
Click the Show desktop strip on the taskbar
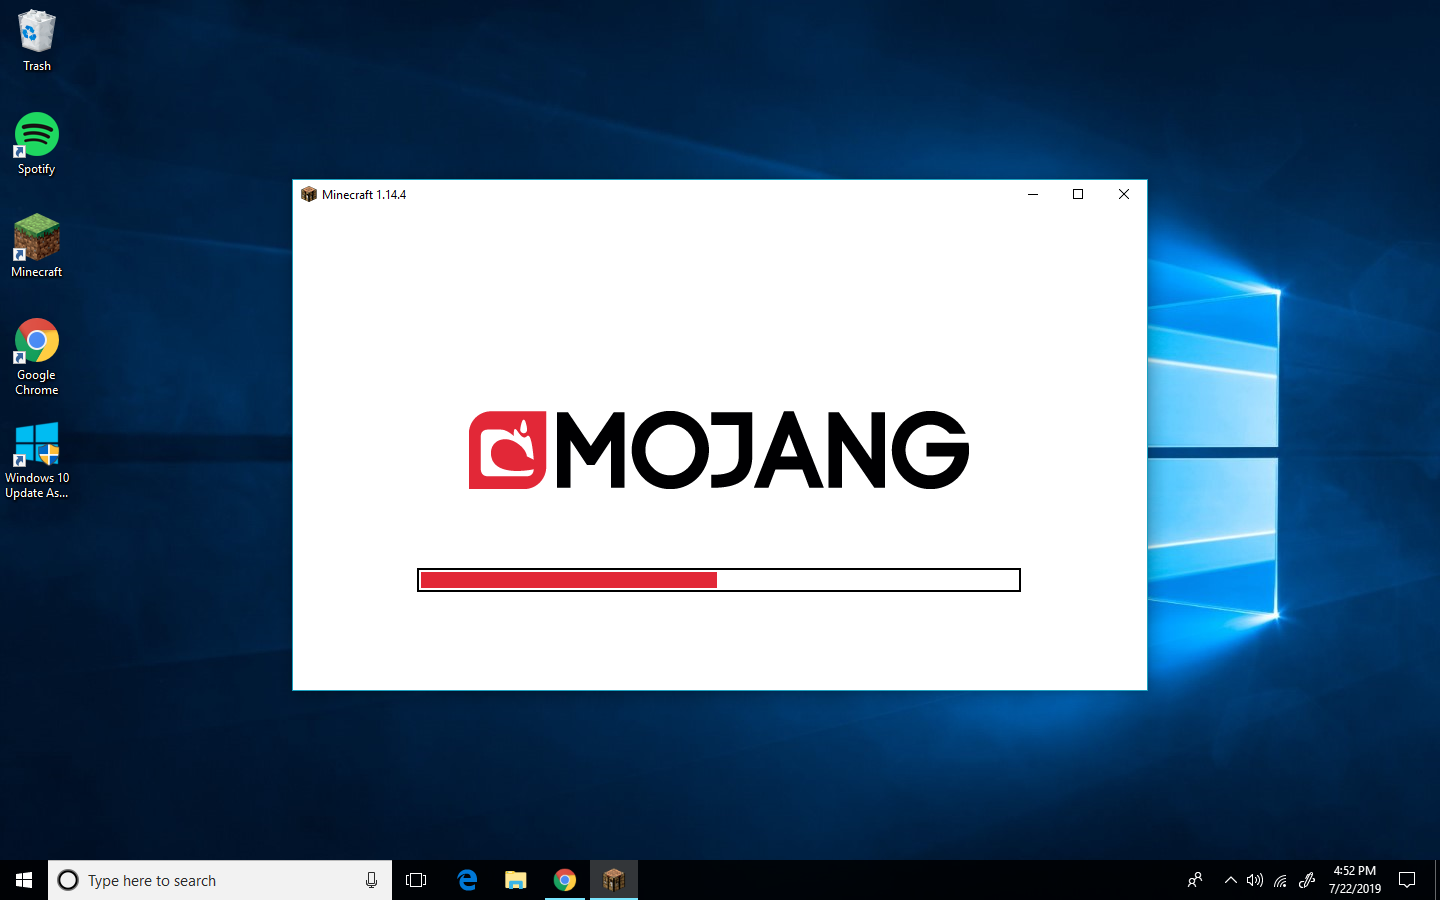1437,880
